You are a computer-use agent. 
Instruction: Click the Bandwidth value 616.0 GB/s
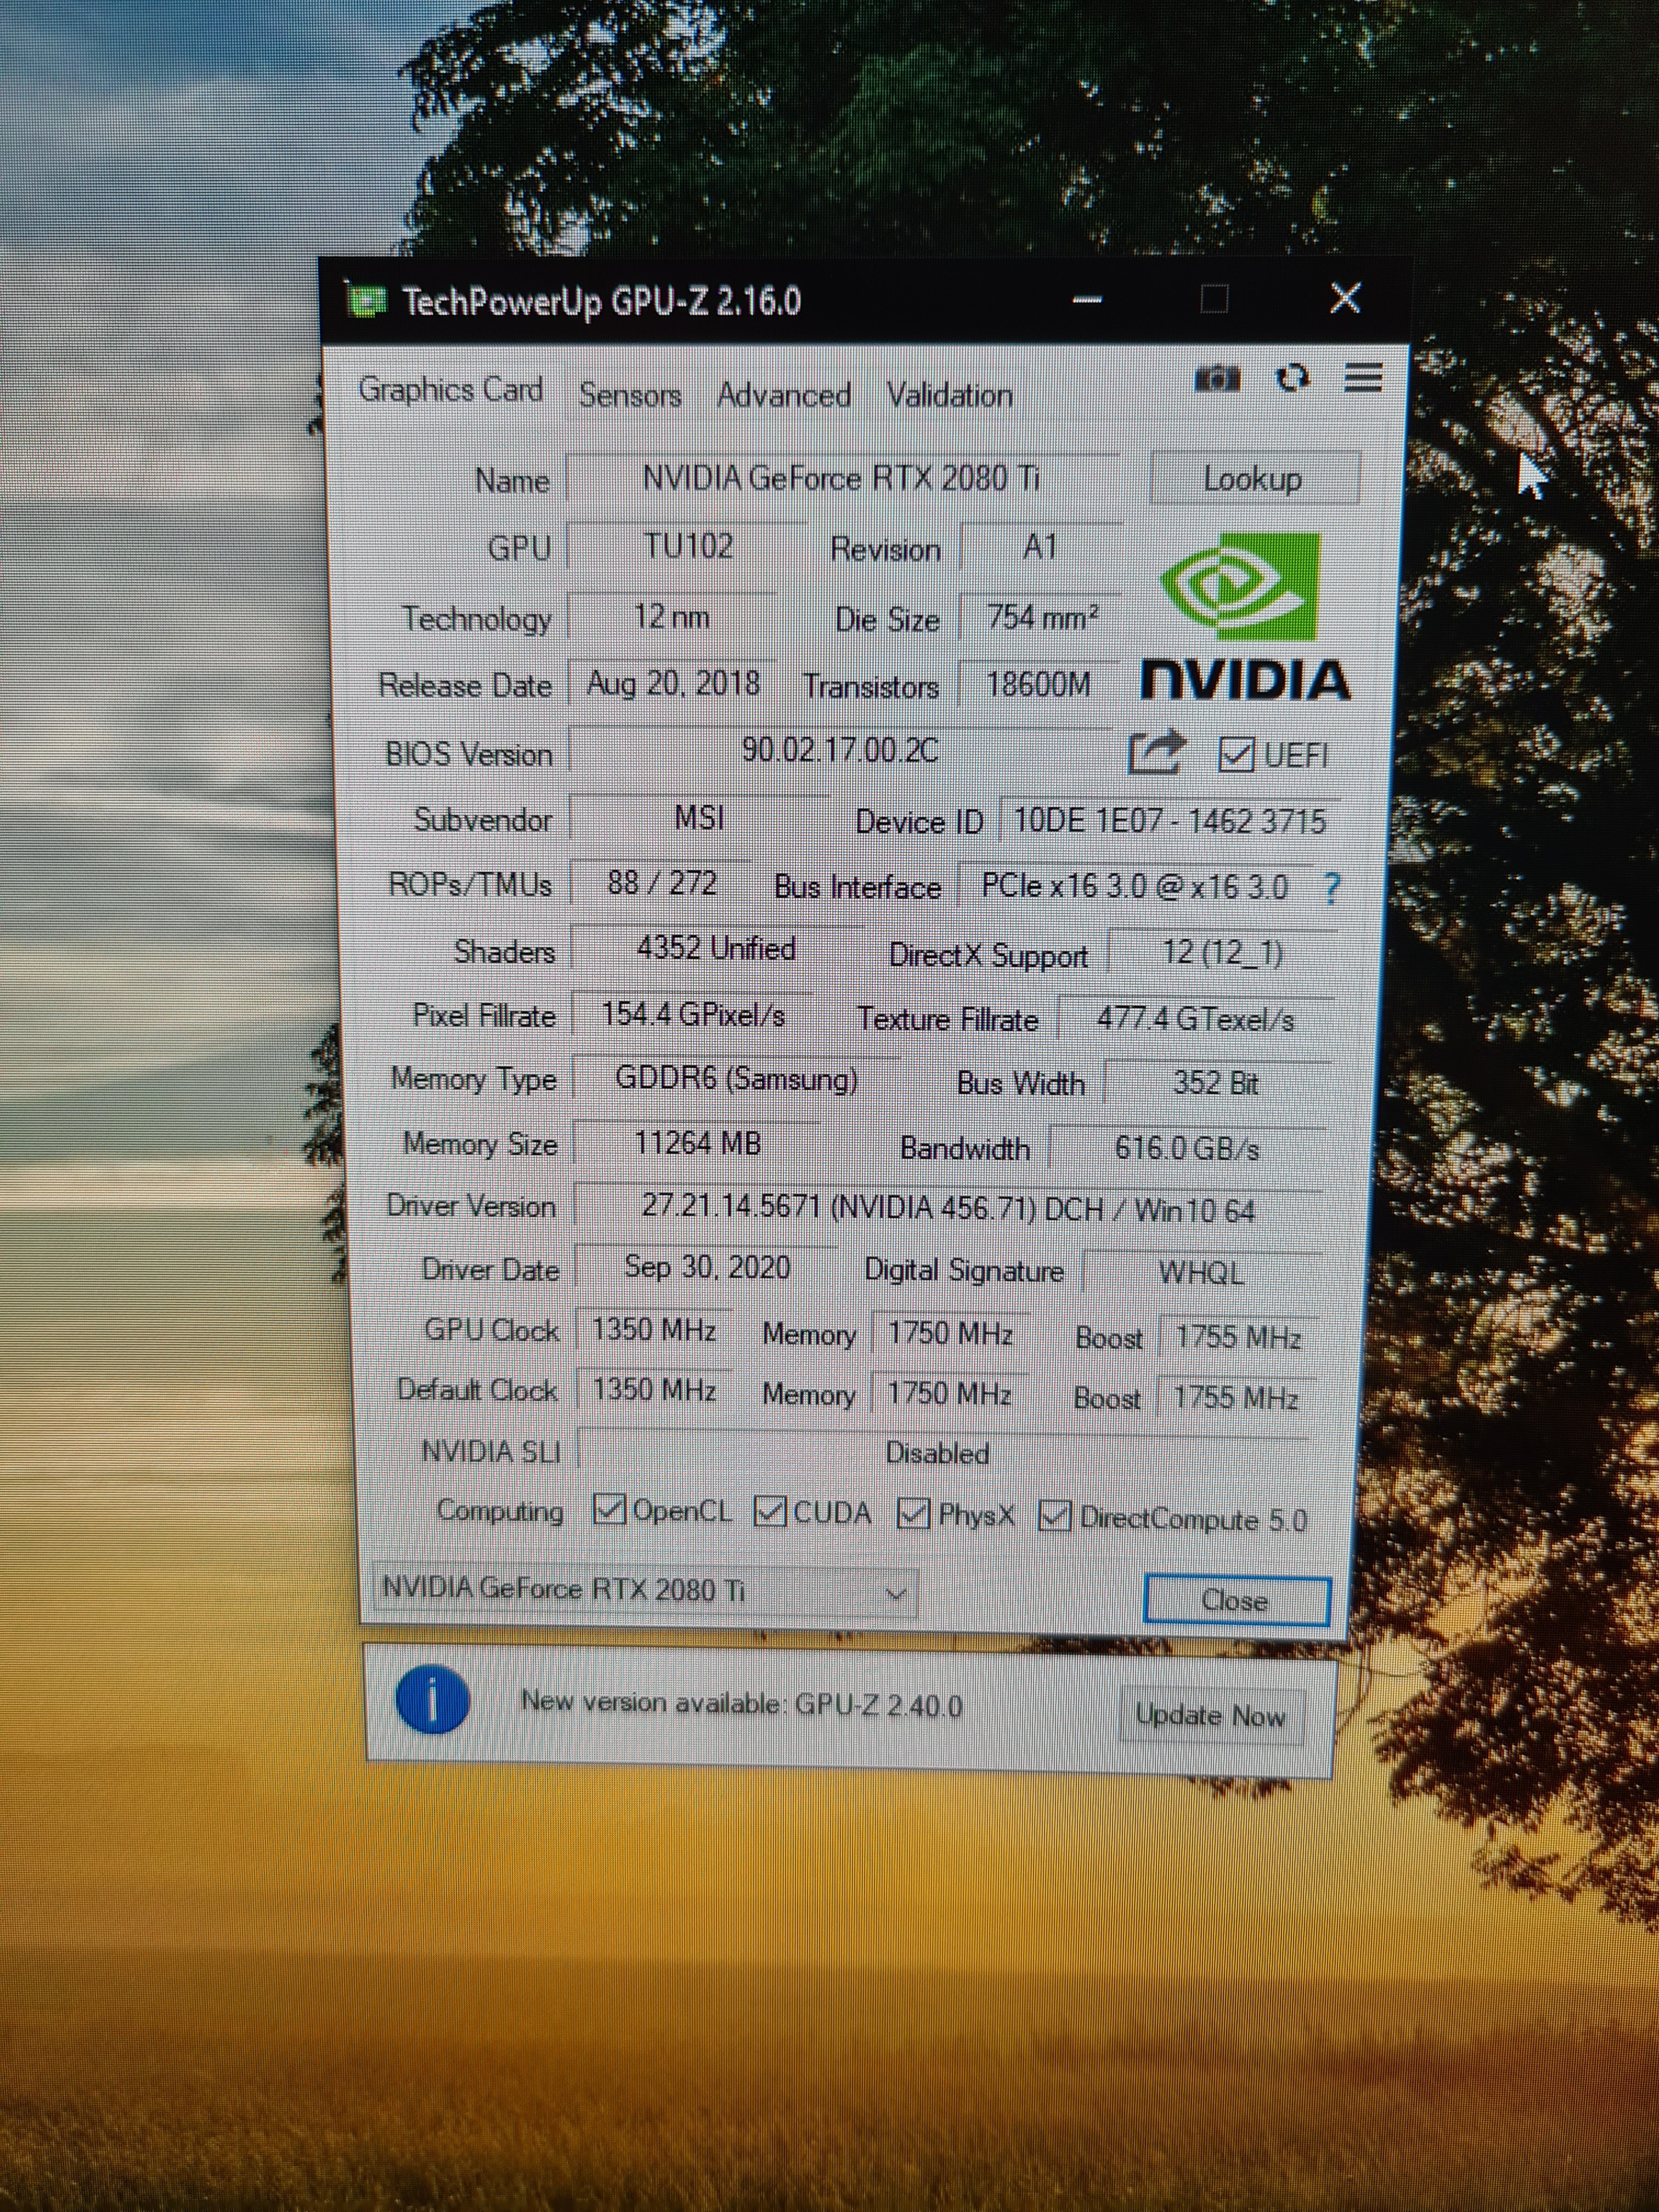pyautogui.click(x=1187, y=1148)
